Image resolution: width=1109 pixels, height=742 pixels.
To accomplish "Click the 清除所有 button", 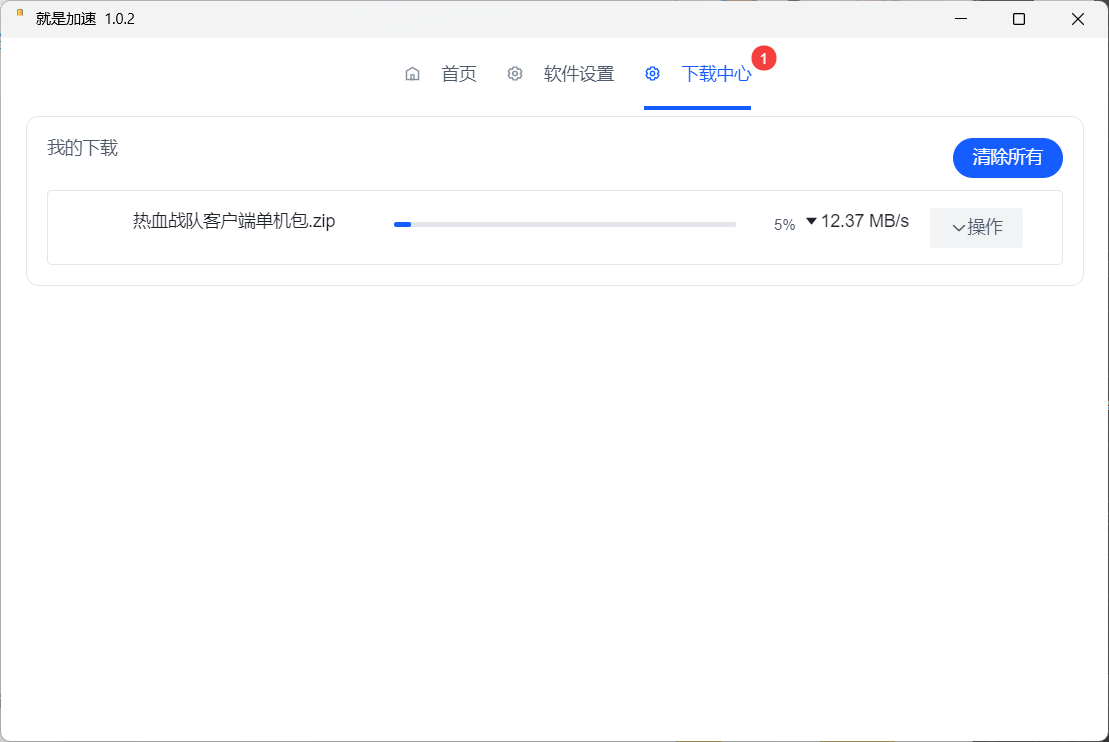I will click(1007, 157).
